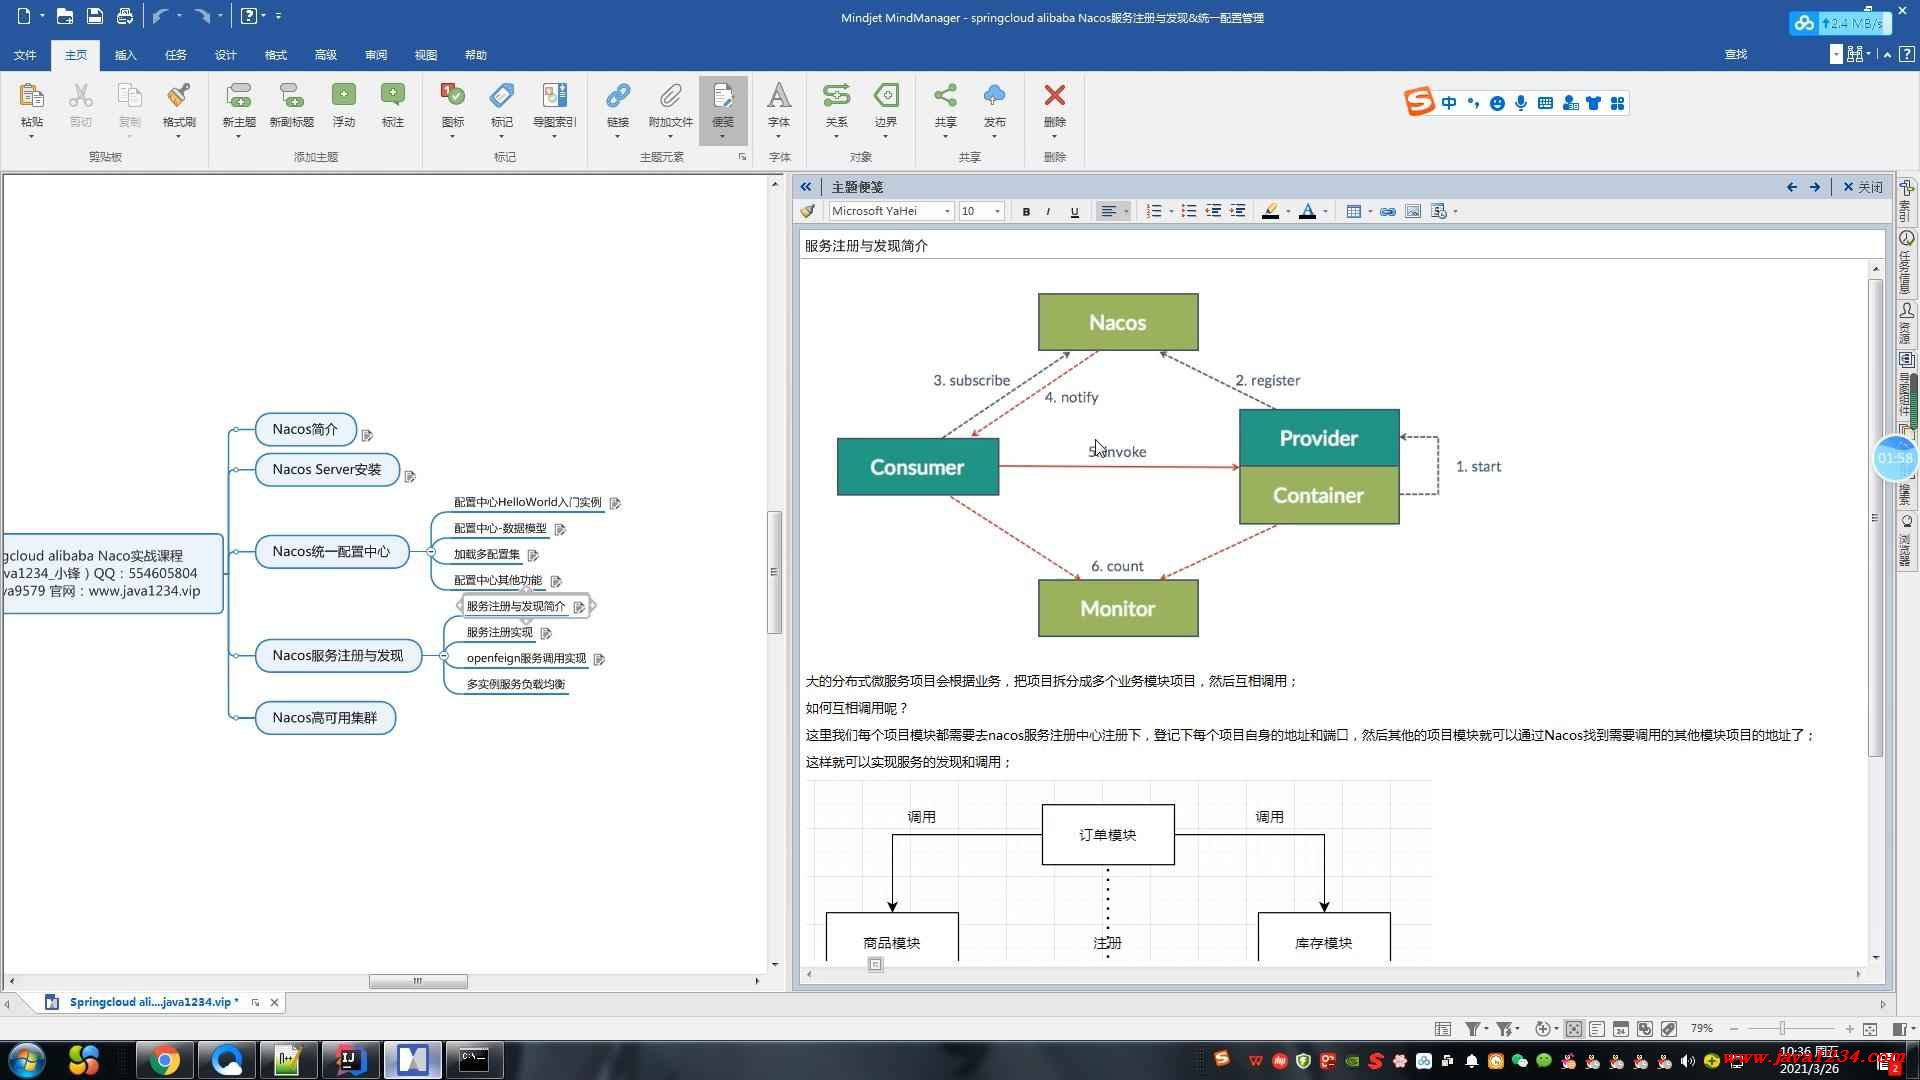Select the openfeign服务调用实现 subtopic
This screenshot has width=1920, height=1080.
tap(526, 658)
